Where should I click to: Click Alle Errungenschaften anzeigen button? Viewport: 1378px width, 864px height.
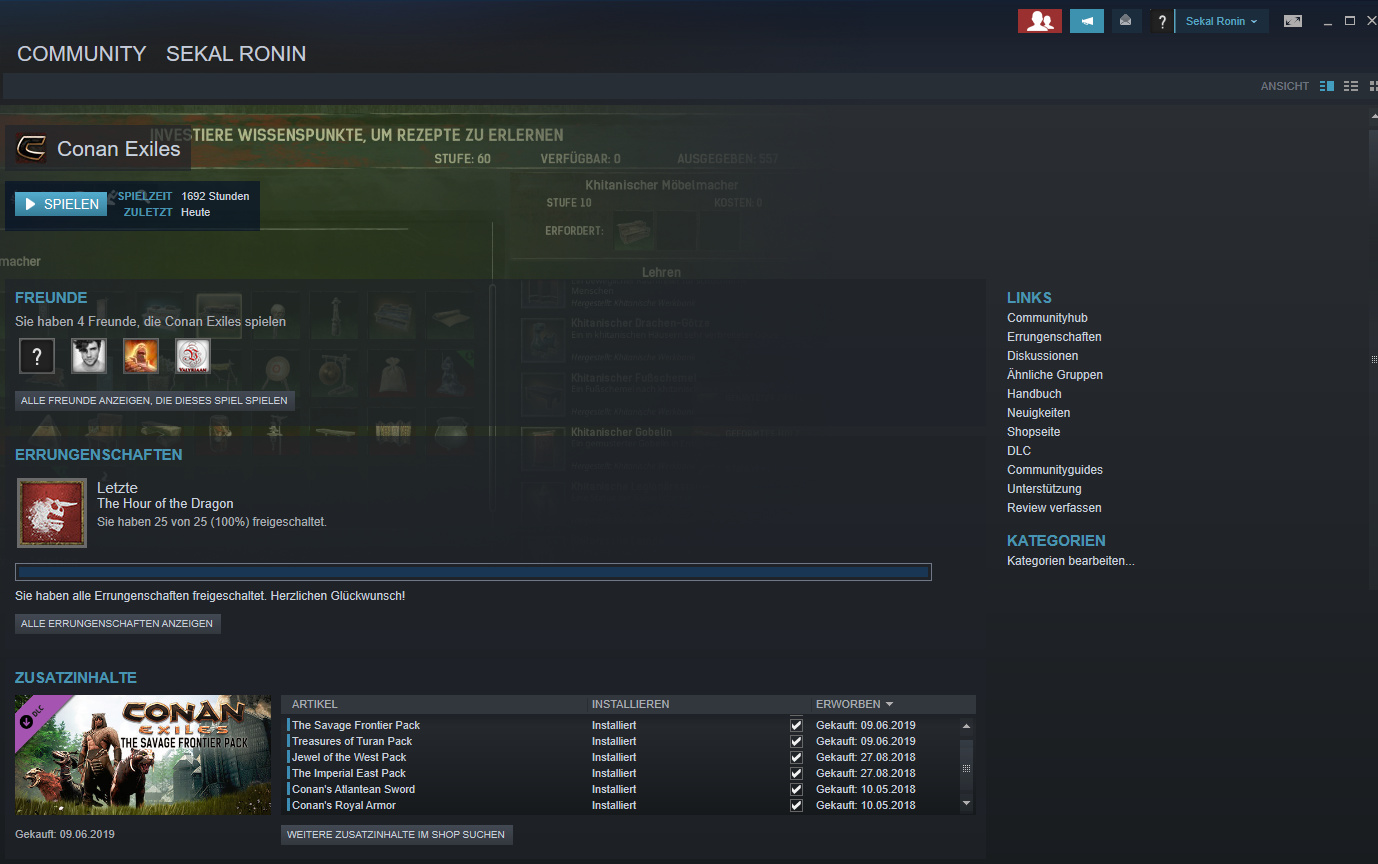[x=117, y=623]
